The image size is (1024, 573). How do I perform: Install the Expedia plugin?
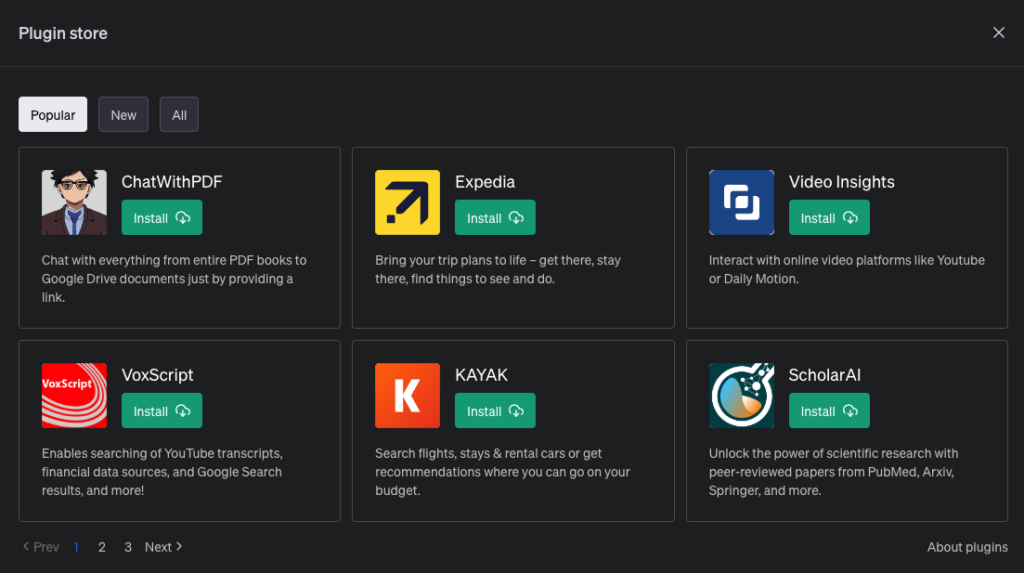pyautogui.click(x=495, y=218)
